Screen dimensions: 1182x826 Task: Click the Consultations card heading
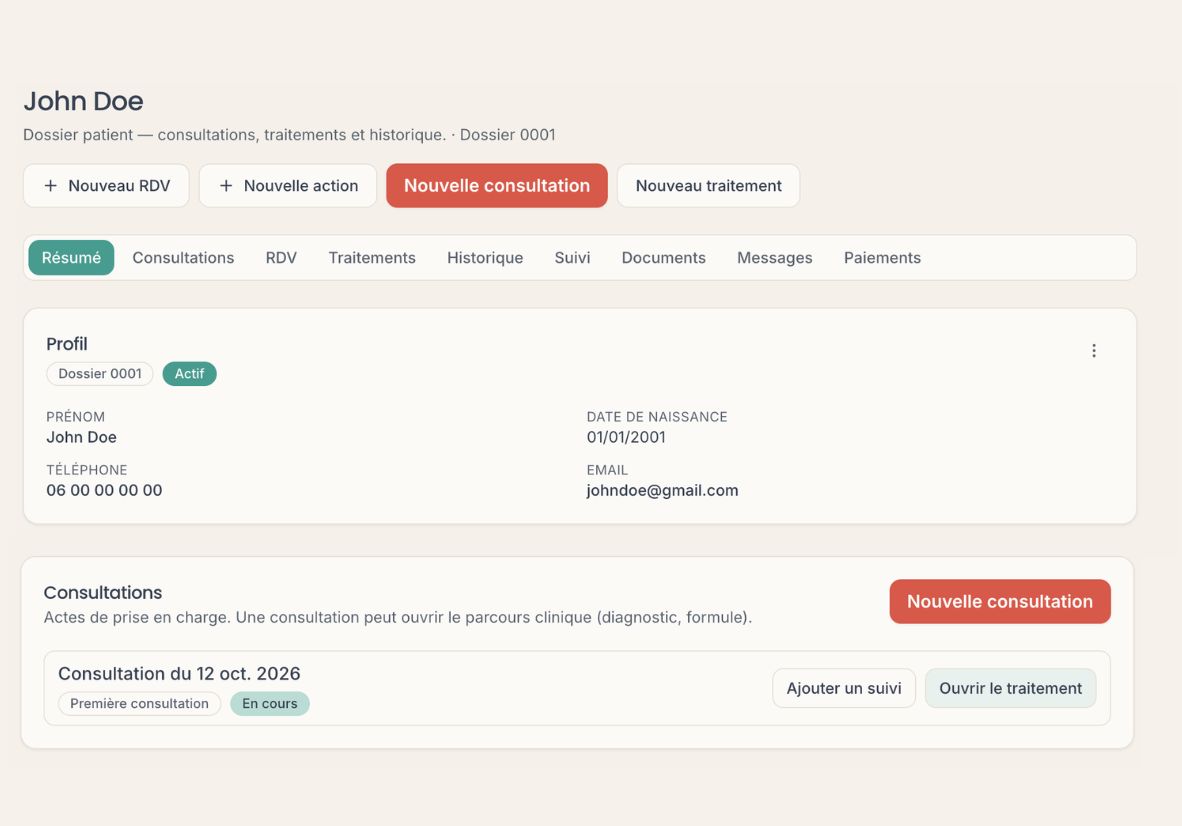[103, 592]
